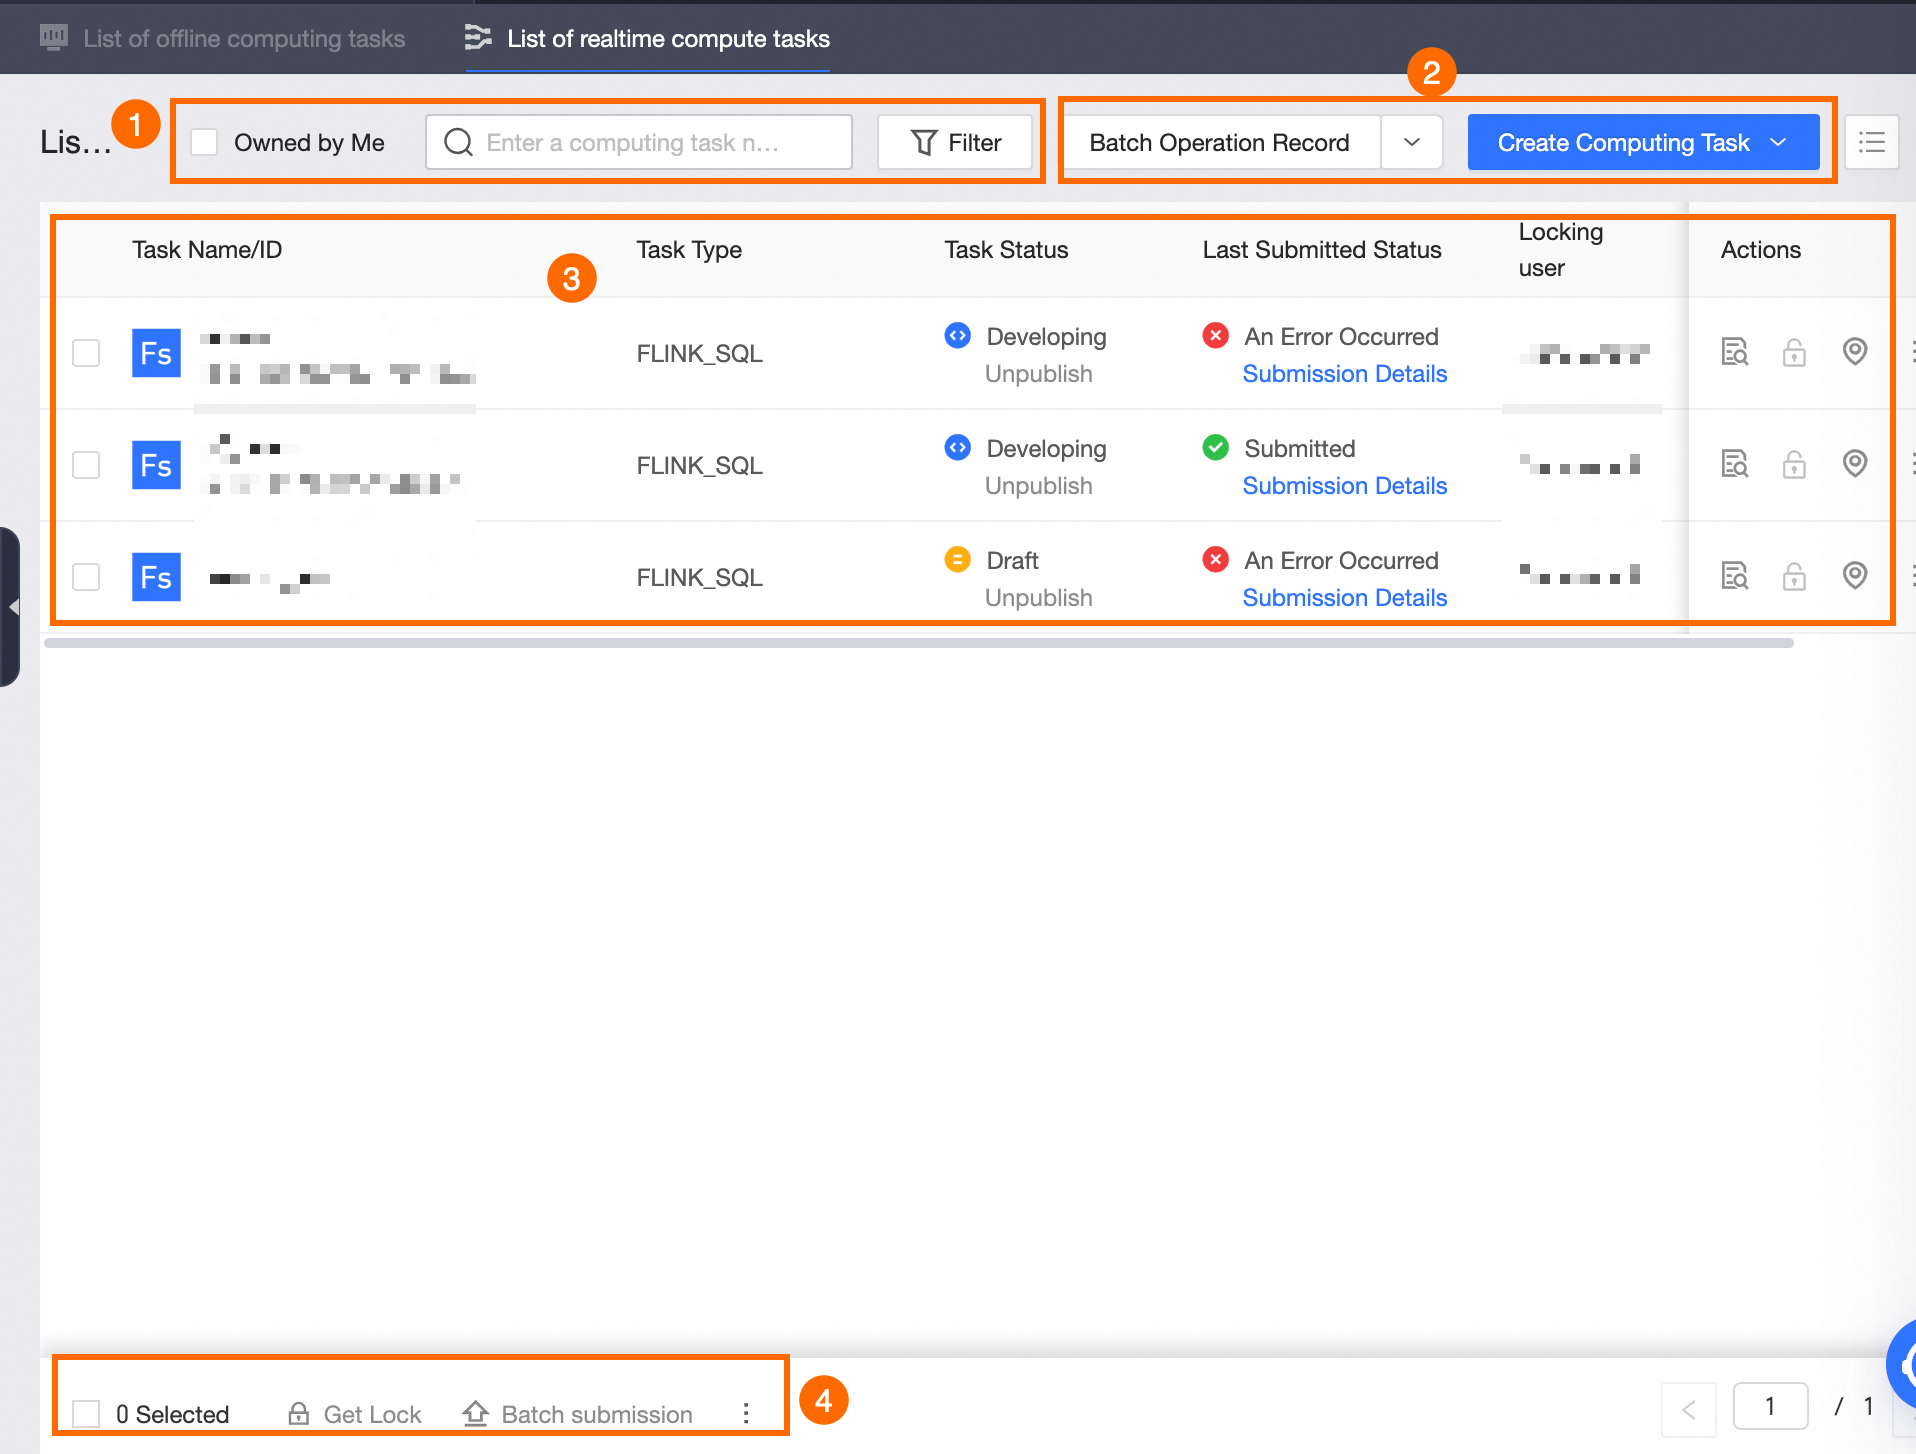Select List of realtime compute tasks tab
The height and width of the screenshot is (1454, 1916).
(648, 38)
